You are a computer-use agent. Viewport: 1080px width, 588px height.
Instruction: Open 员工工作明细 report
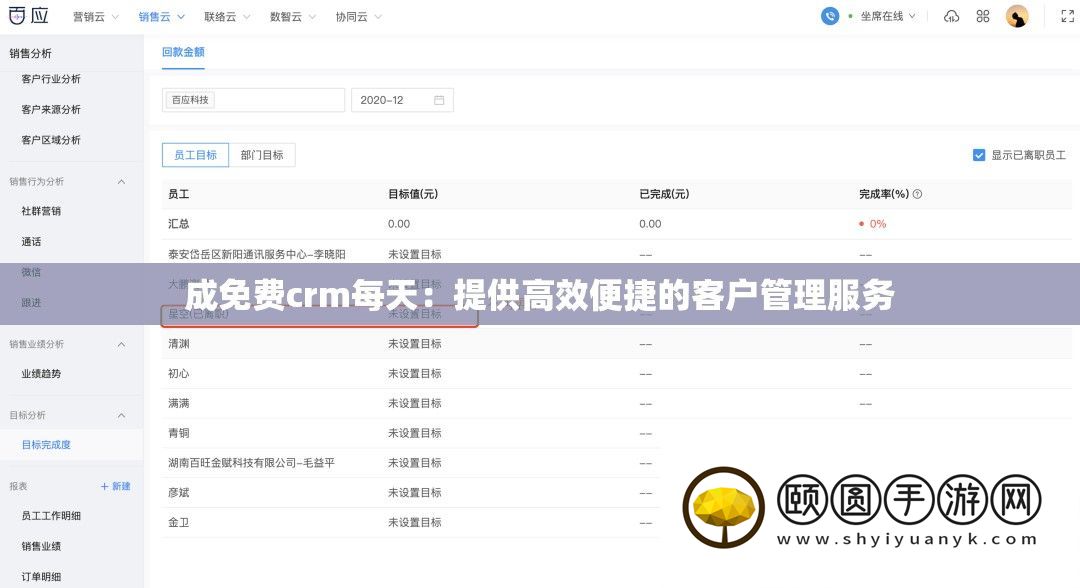pos(51,516)
